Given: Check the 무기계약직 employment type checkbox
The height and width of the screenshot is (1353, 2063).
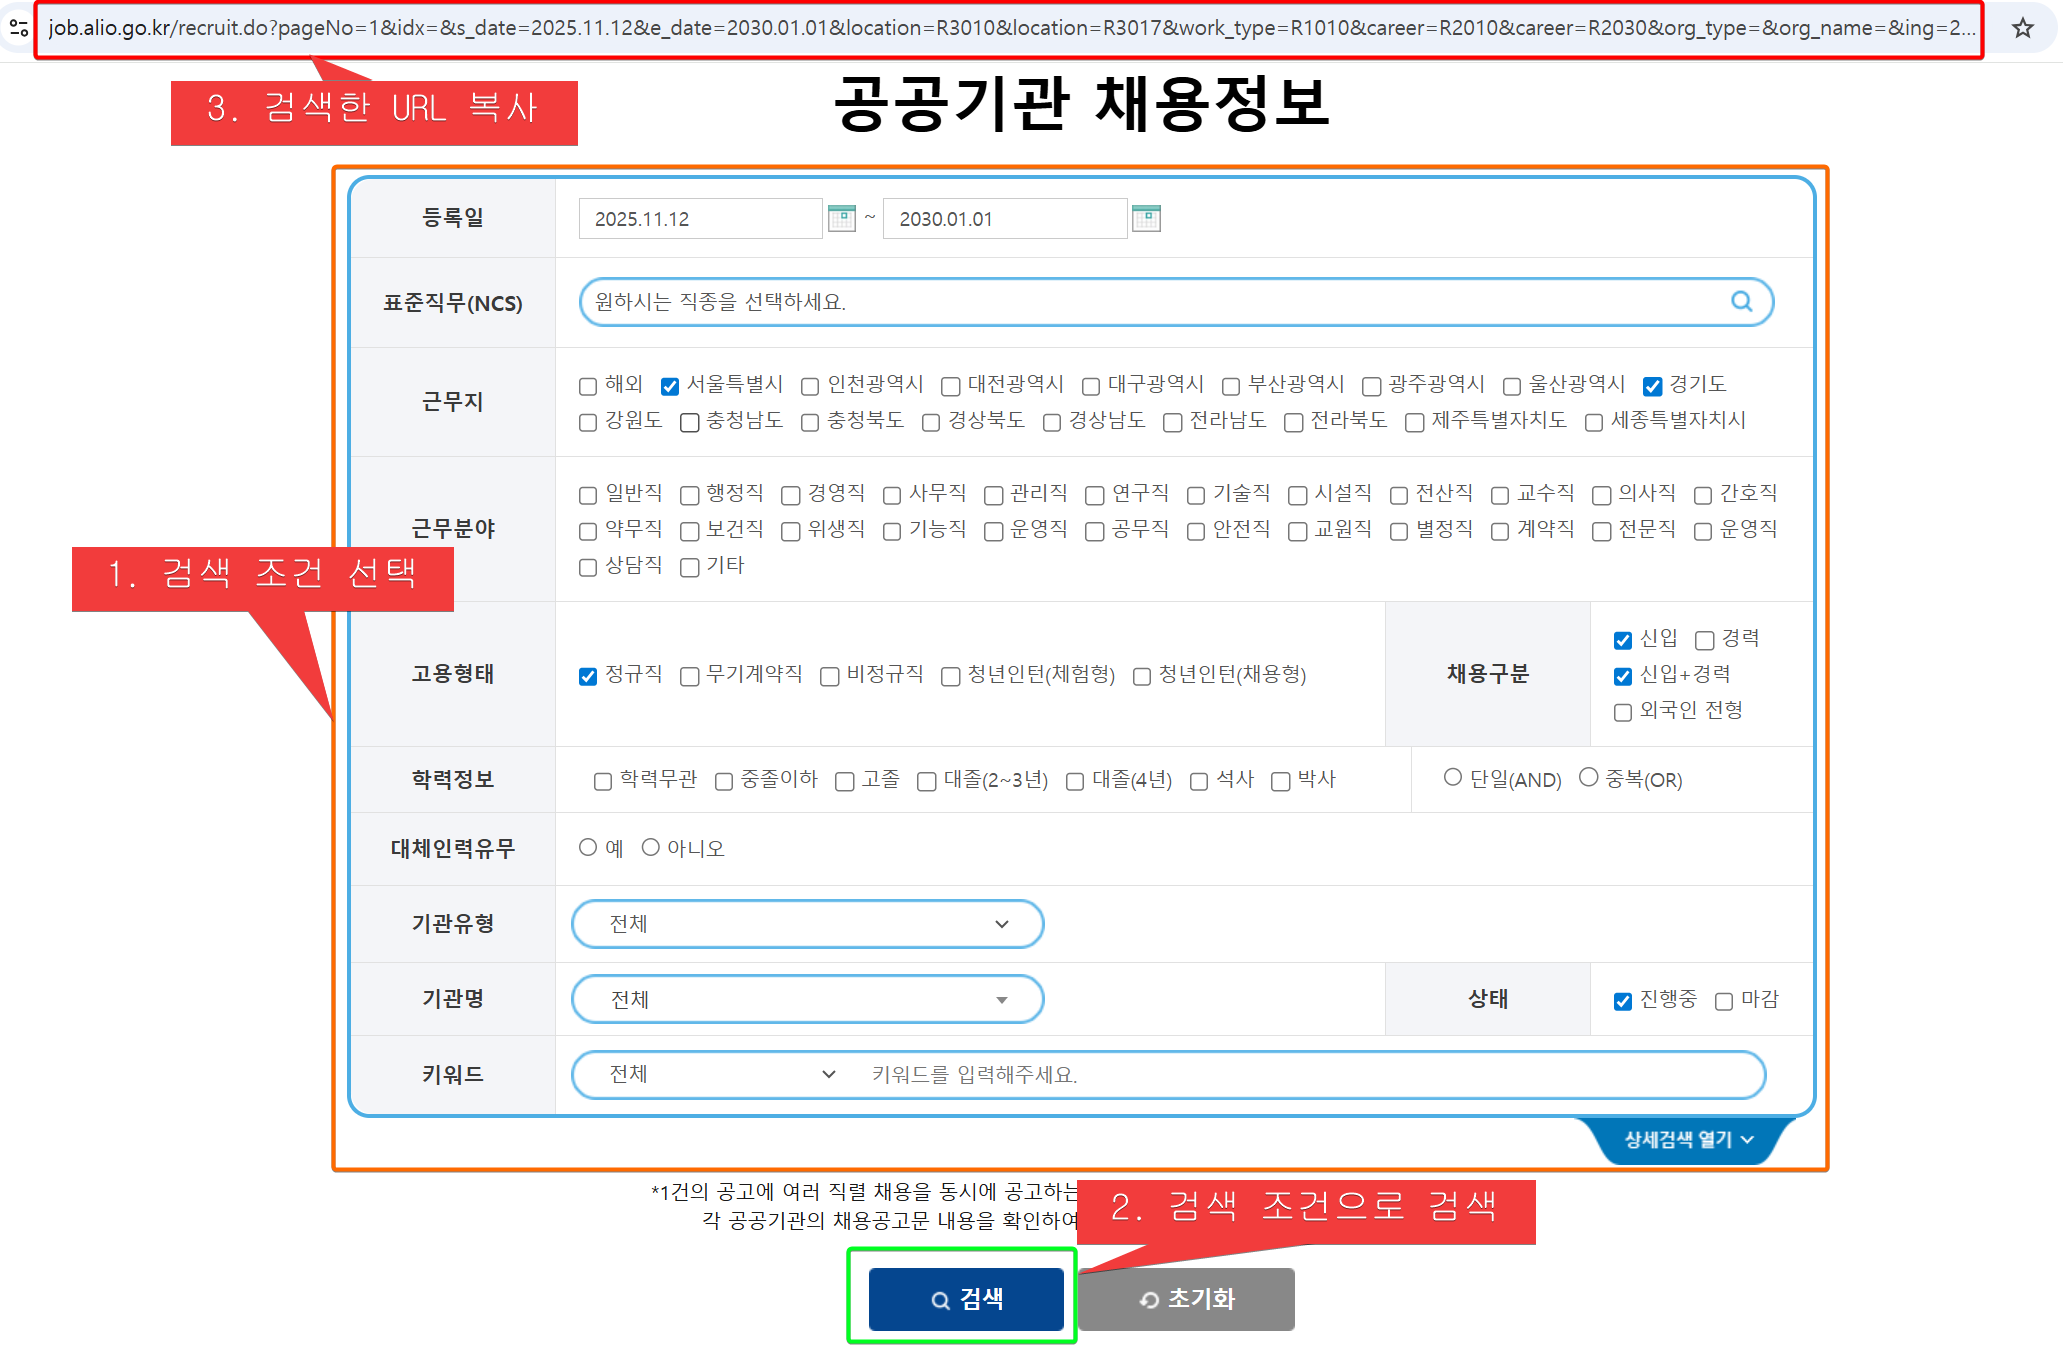Looking at the screenshot, I should click(689, 677).
